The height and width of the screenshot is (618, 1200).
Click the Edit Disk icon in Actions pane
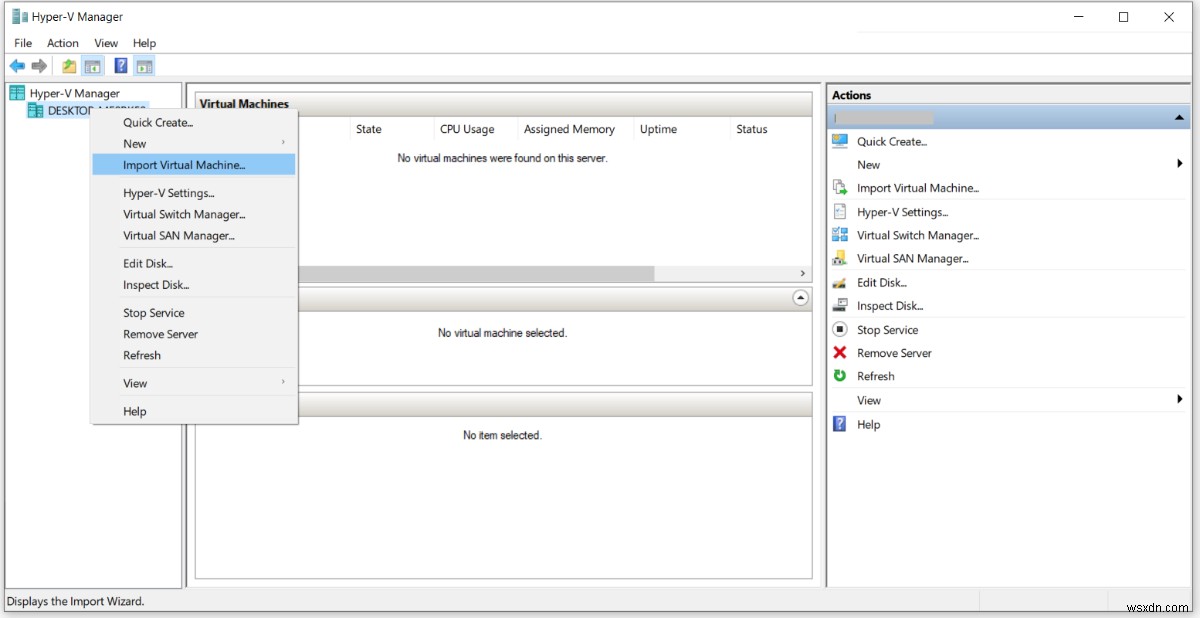[x=838, y=282]
